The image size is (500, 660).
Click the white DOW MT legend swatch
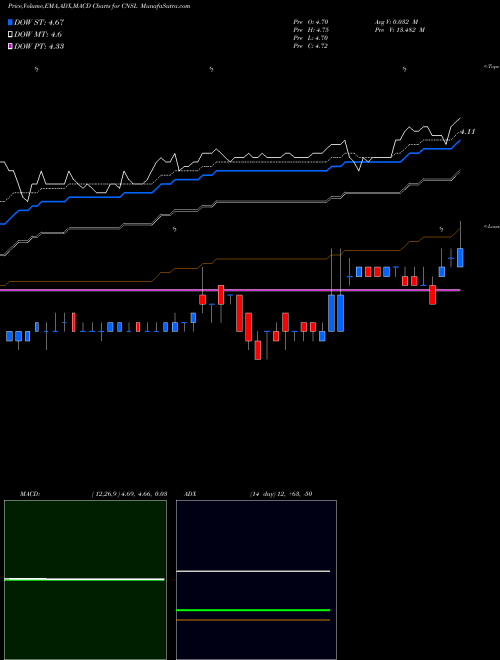pos(11,35)
